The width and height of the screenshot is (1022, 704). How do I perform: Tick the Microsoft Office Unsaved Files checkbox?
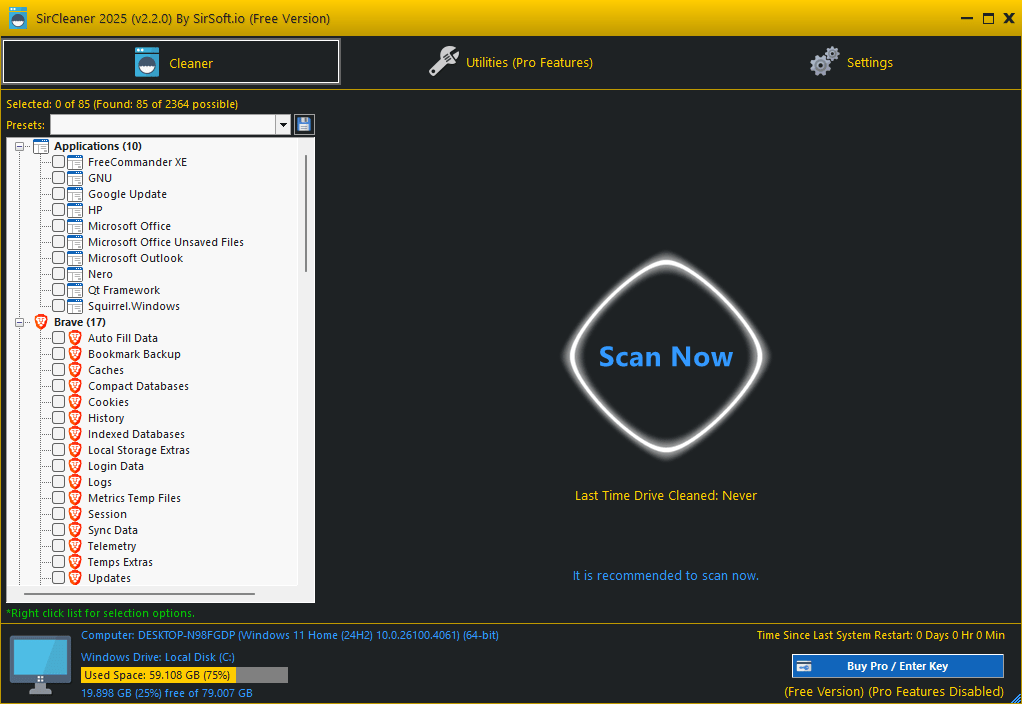(x=59, y=242)
